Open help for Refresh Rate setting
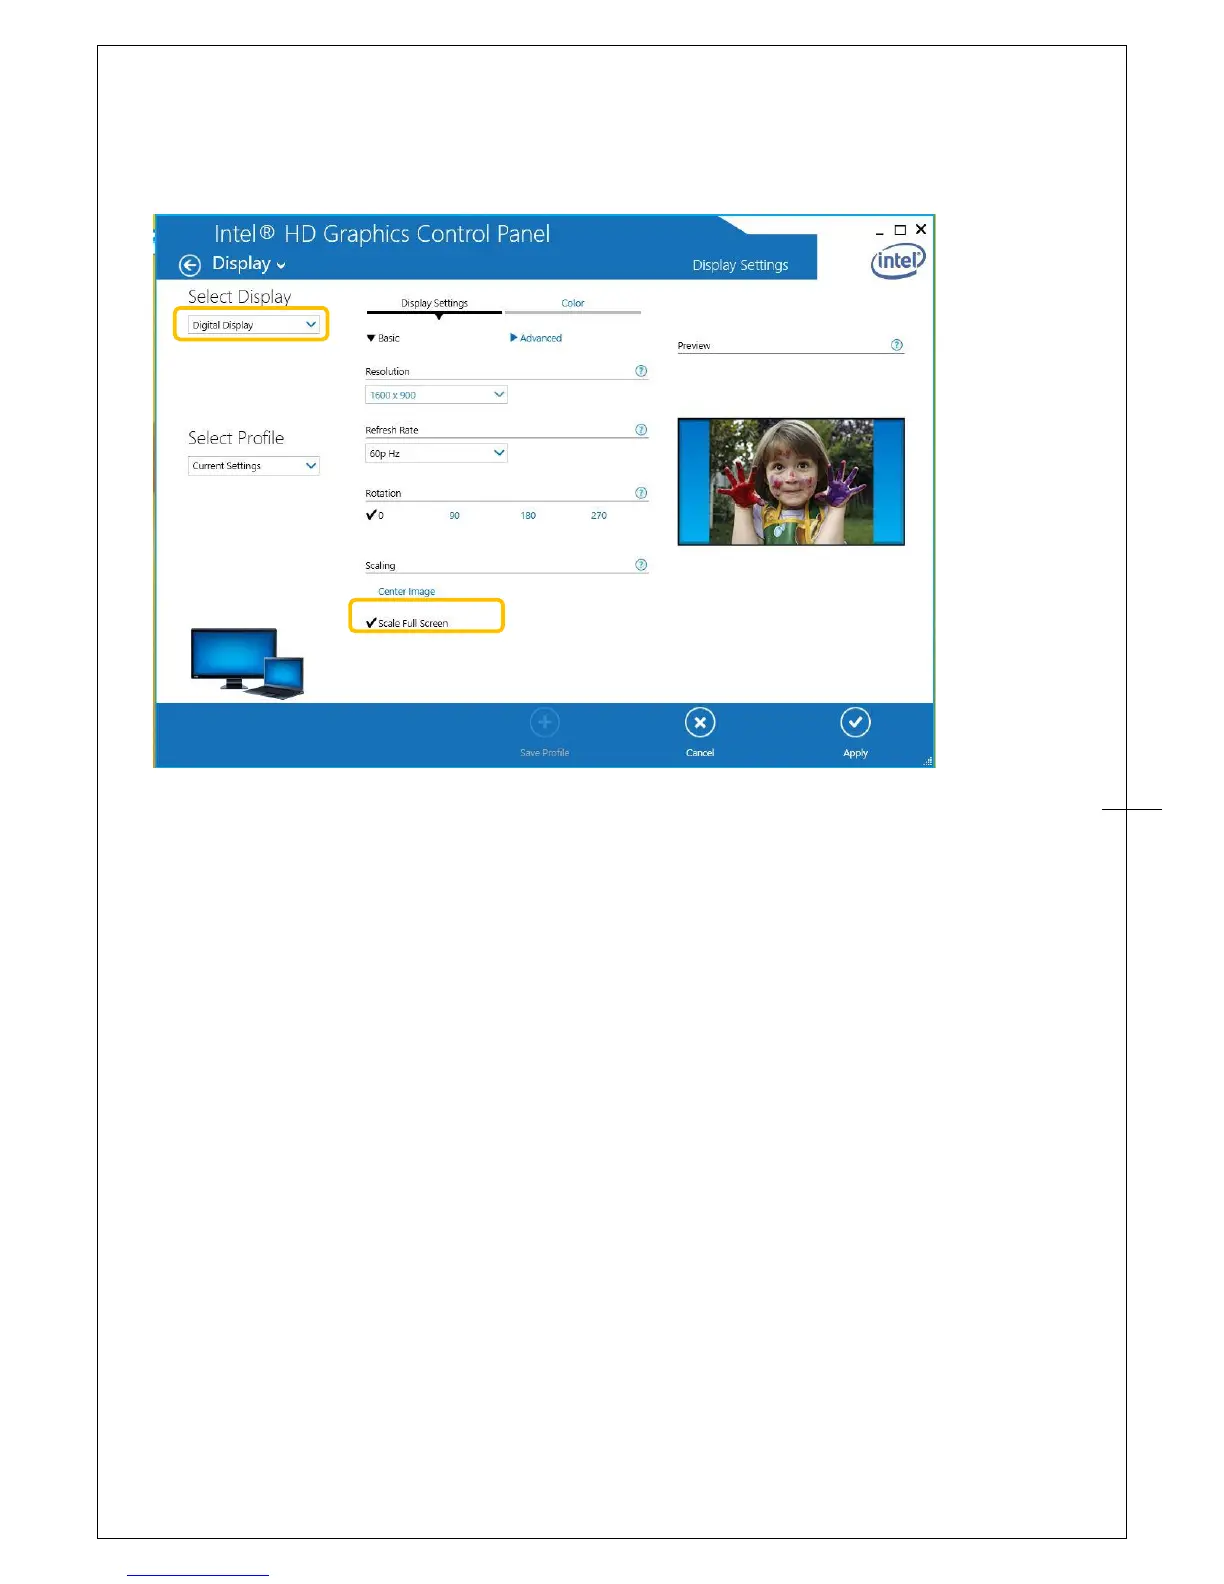Viewport: 1224px width, 1584px height. click(x=641, y=430)
